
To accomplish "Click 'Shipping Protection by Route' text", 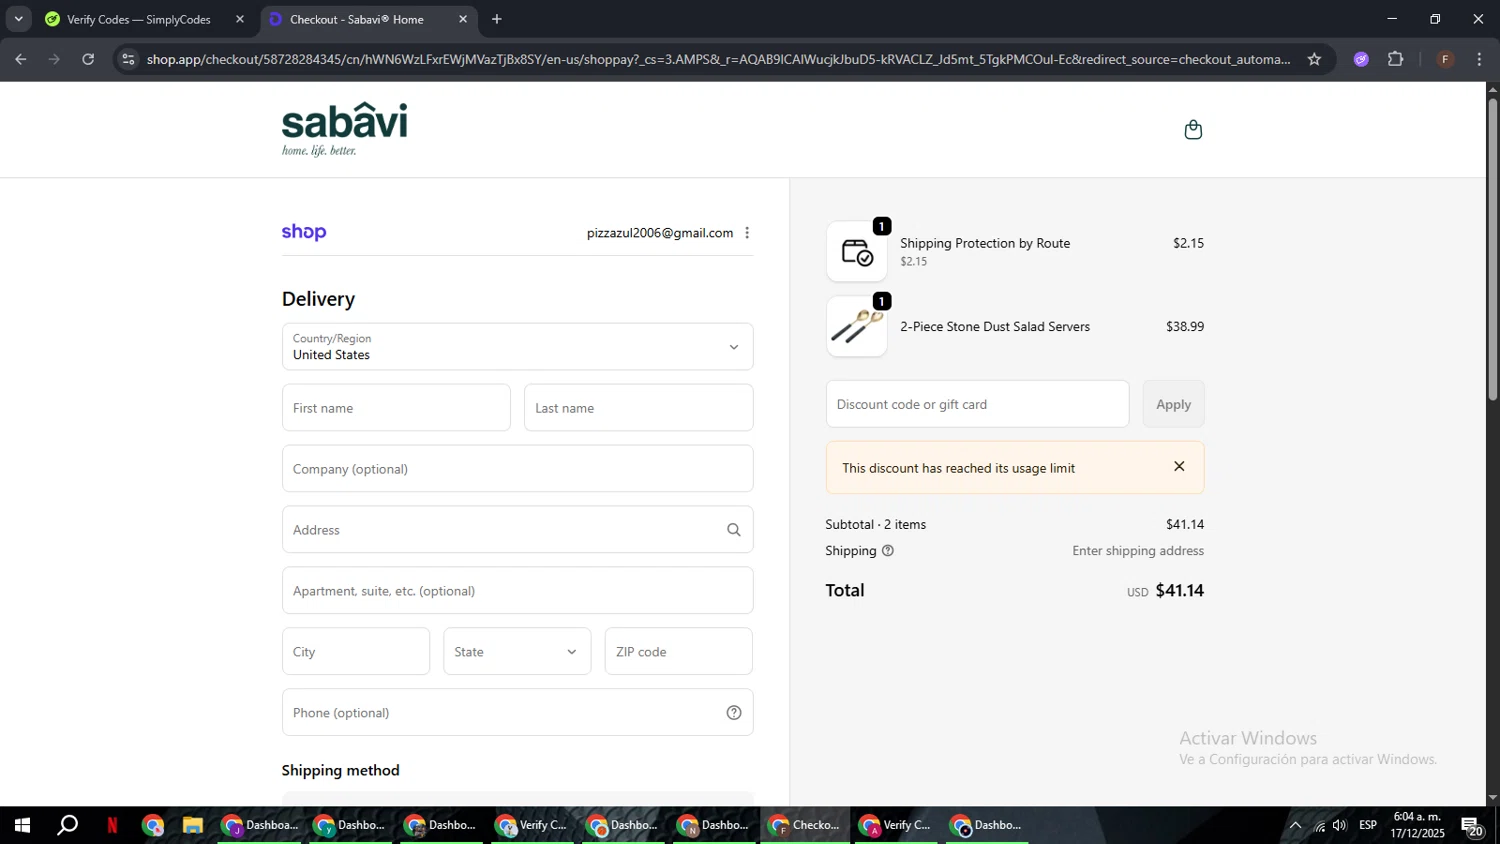I will click(985, 243).
